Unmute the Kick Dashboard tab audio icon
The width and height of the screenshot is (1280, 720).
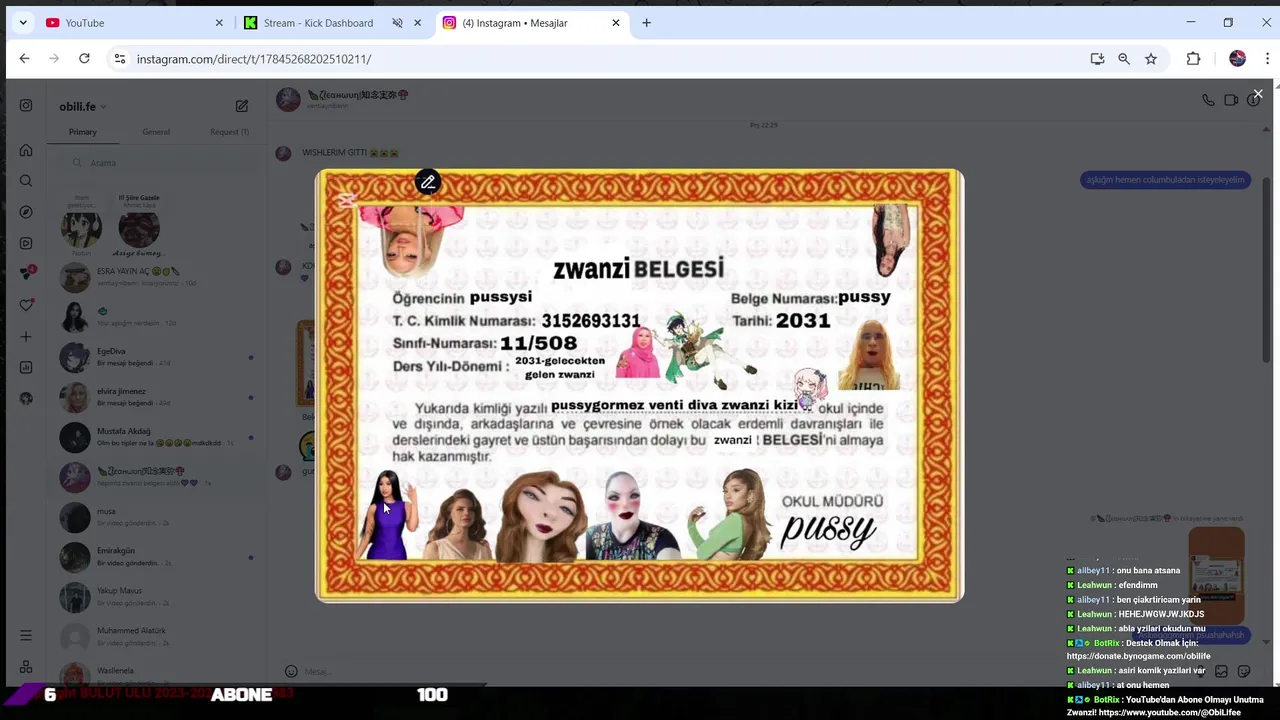click(397, 23)
